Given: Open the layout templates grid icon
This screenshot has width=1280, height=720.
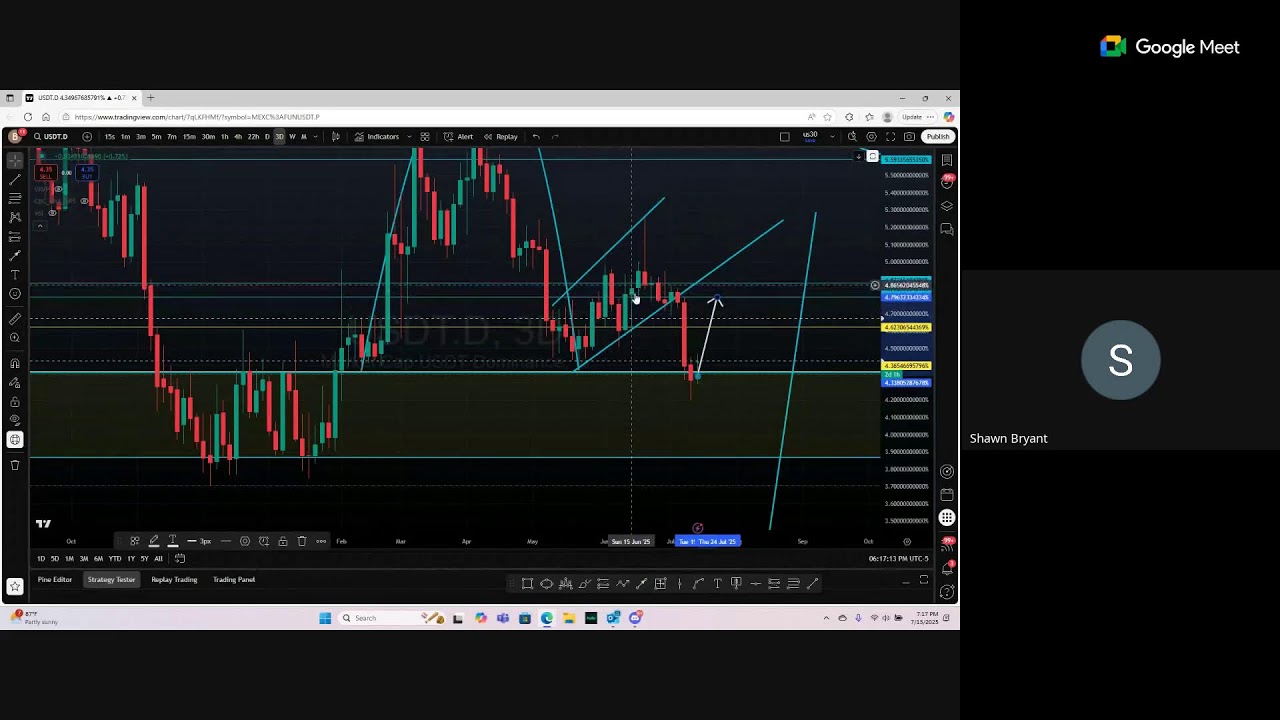Looking at the screenshot, I should click(x=425, y=137).
